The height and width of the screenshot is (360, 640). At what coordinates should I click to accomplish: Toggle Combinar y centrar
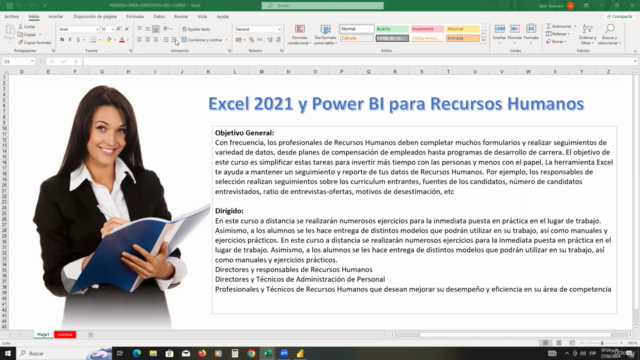pos(202,40)
